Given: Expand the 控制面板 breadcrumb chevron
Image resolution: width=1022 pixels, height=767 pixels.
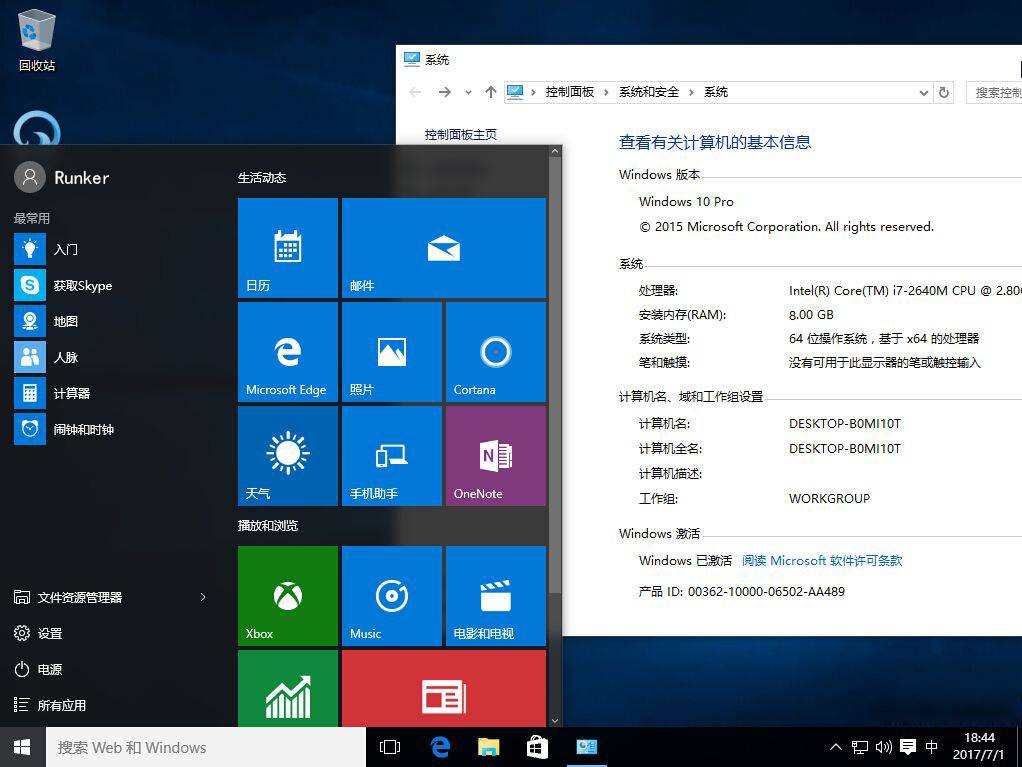Looking at the screenshot, I should point(607,93).
